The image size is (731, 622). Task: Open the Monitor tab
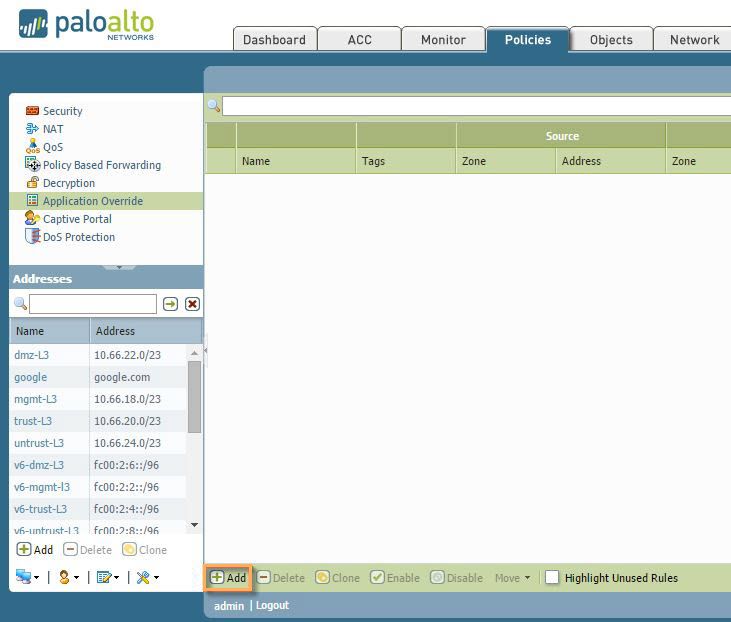pos(443,40)
